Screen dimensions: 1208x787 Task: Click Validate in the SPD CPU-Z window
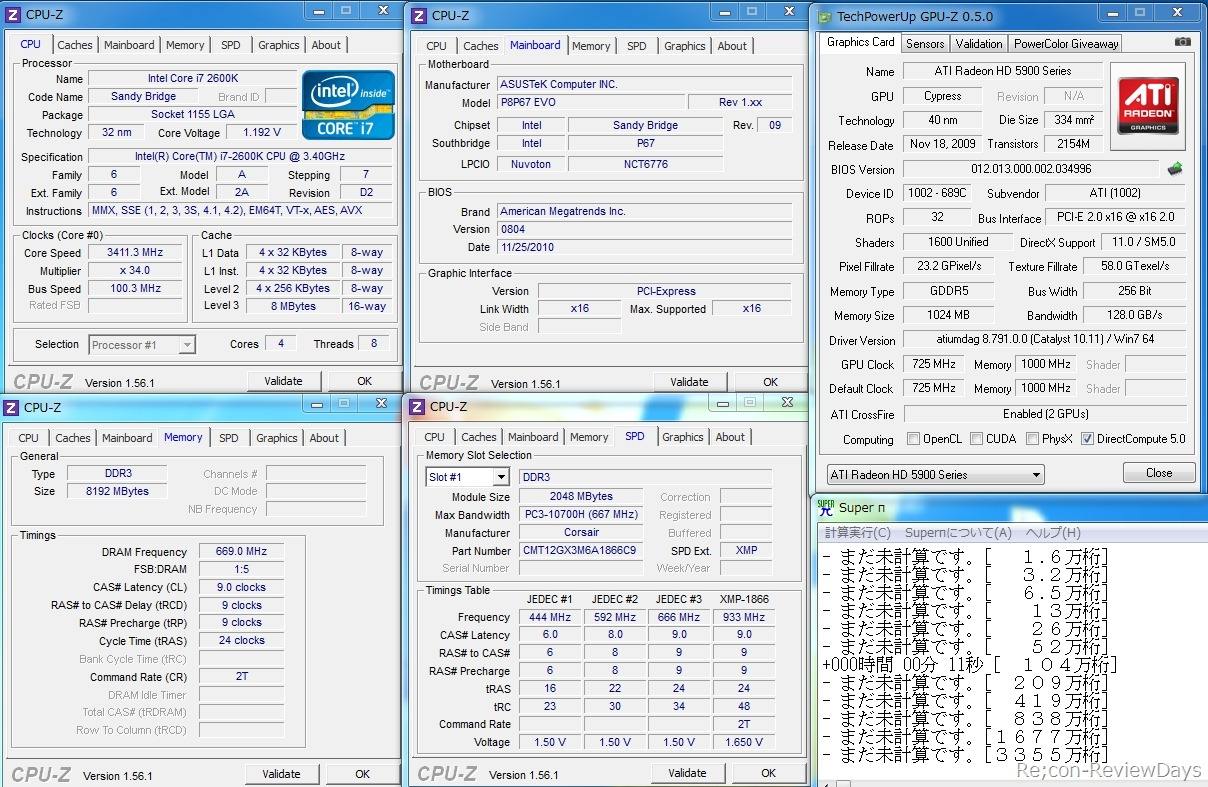[687, 773]
